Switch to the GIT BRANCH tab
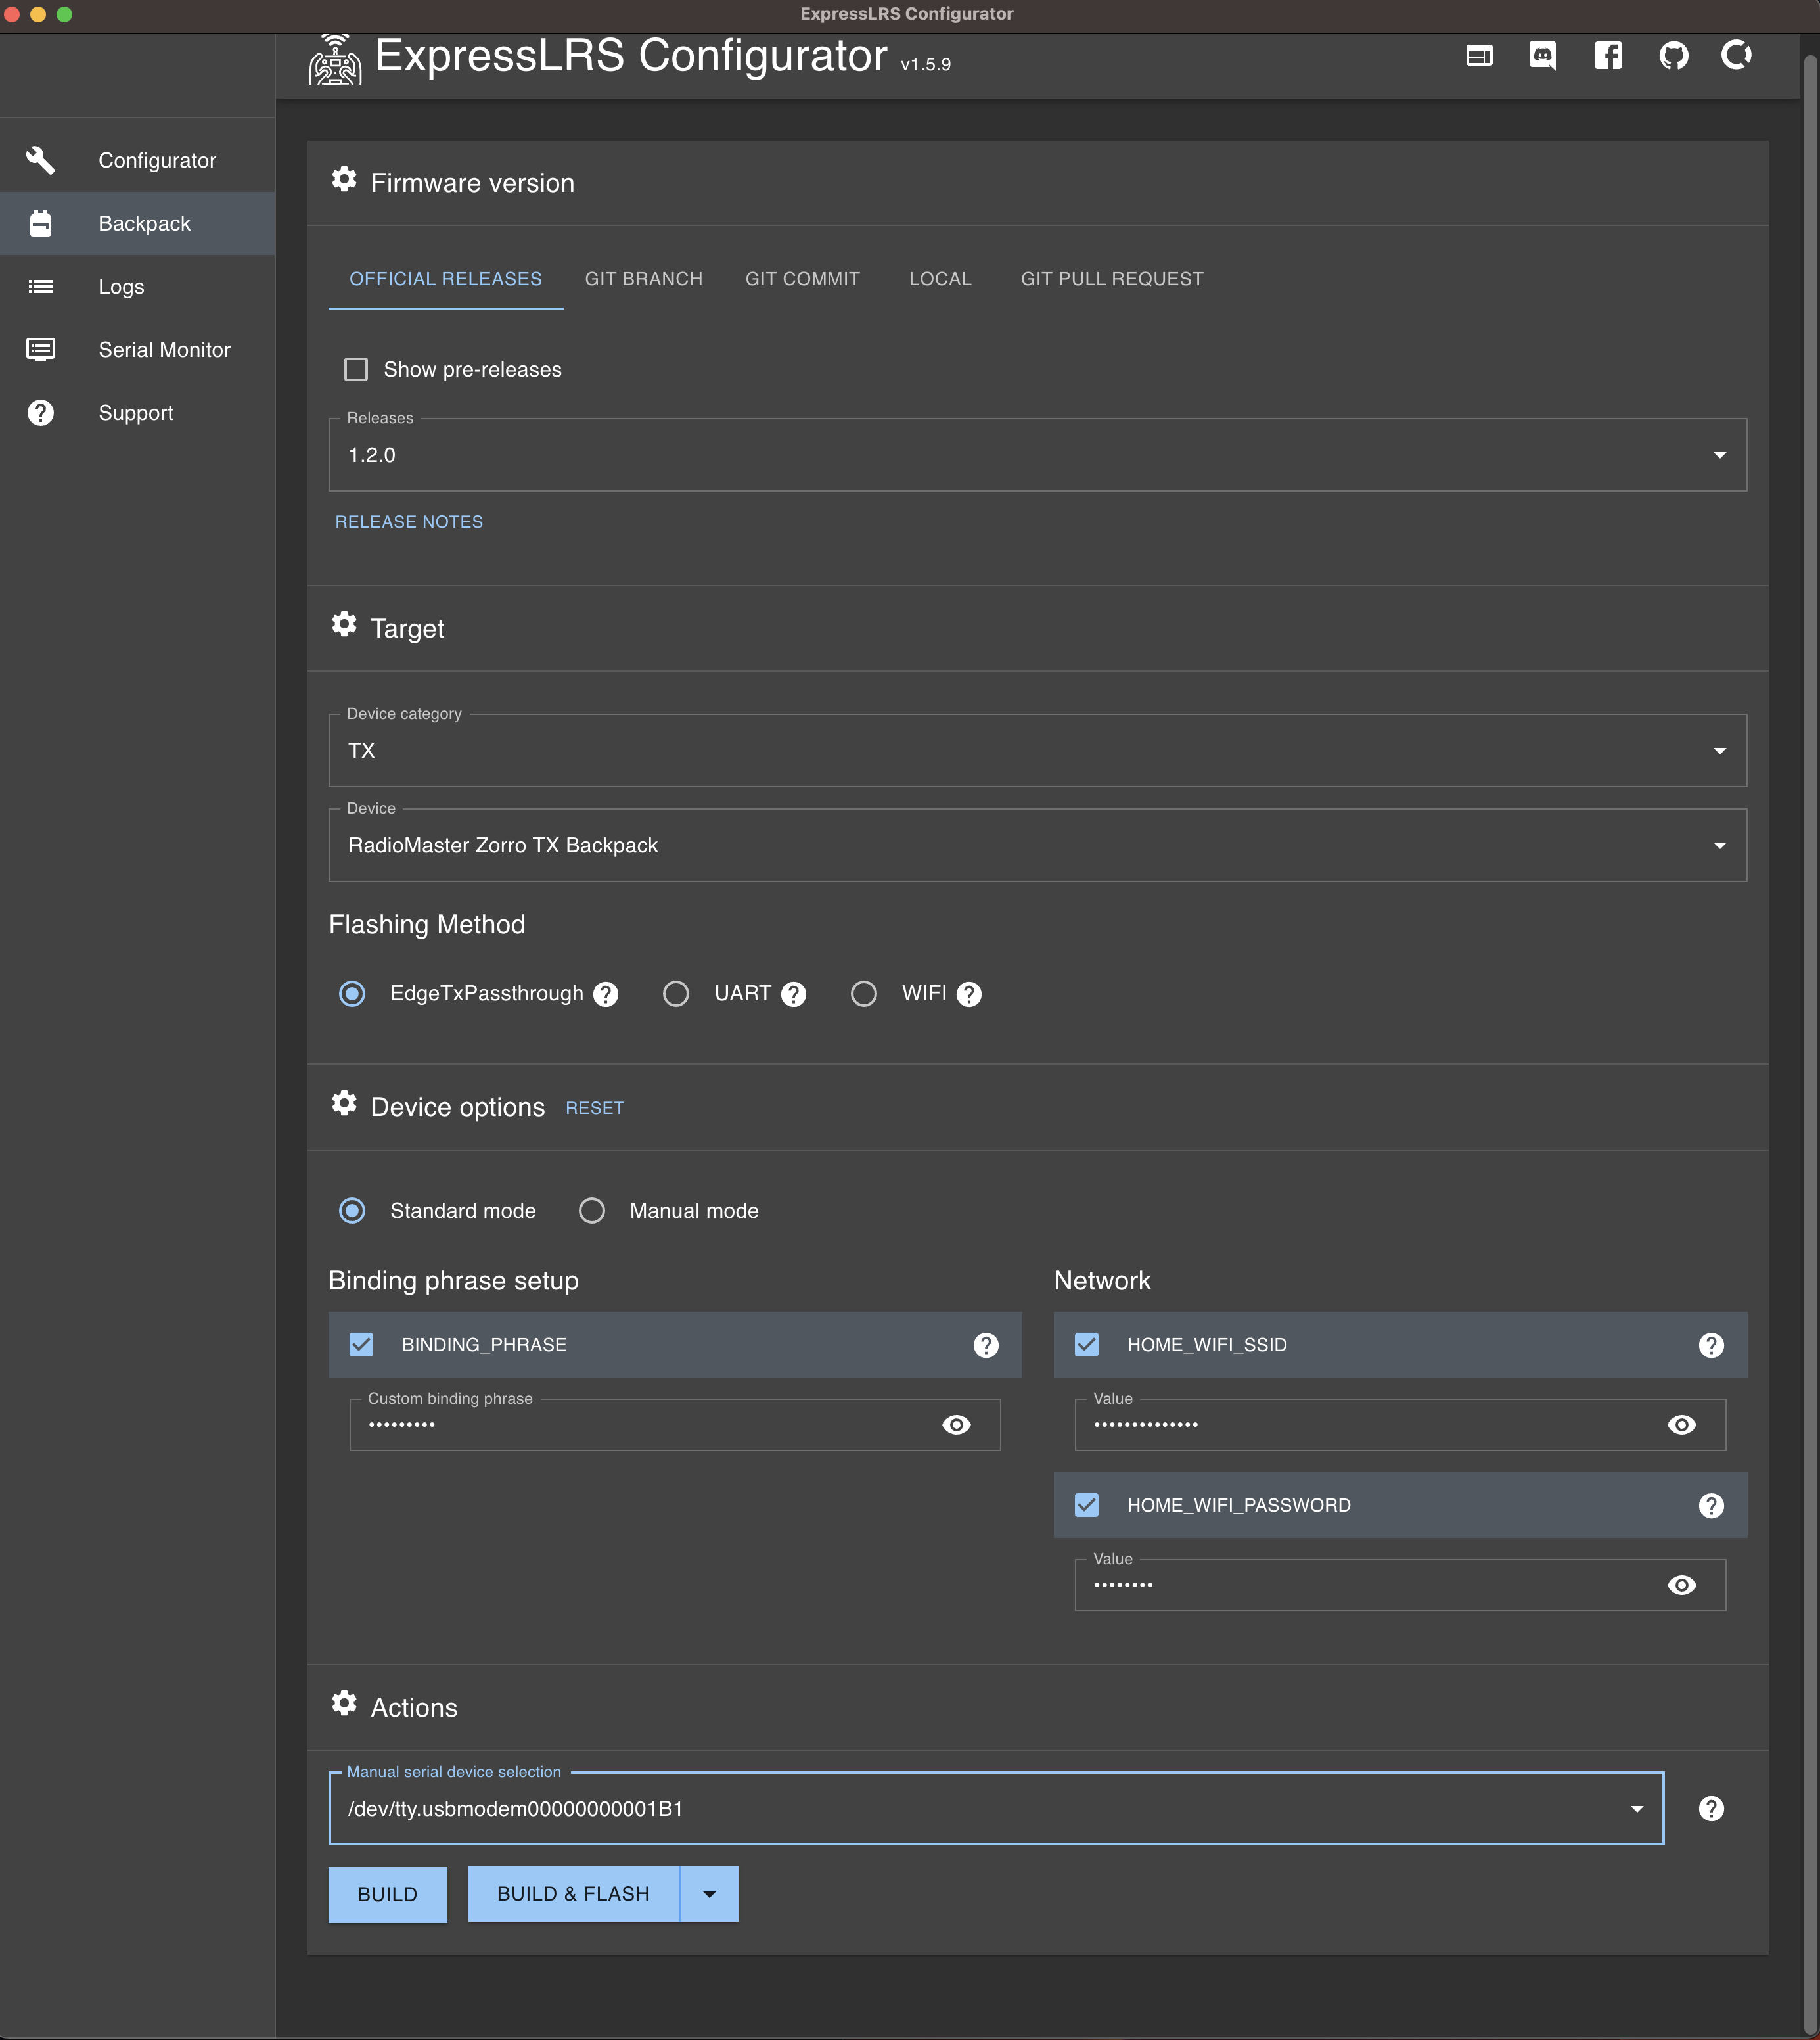The image size is (1820, 2040). [x=644, y=278]
